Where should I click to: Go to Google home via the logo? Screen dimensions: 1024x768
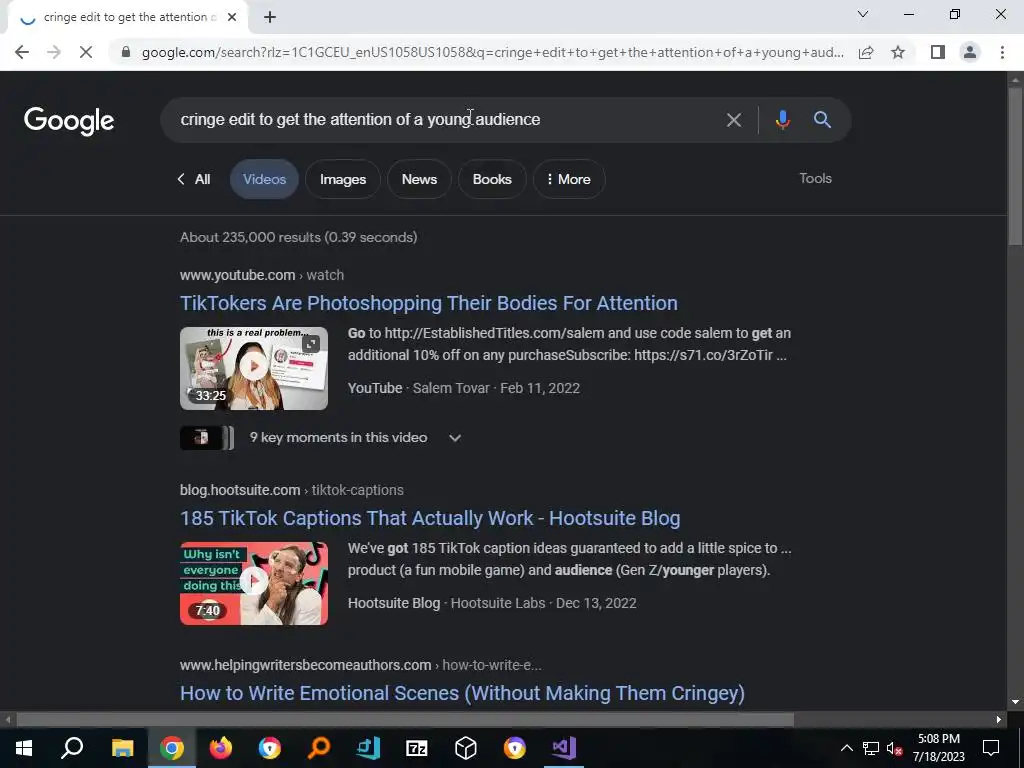click(x=69, y=121)
